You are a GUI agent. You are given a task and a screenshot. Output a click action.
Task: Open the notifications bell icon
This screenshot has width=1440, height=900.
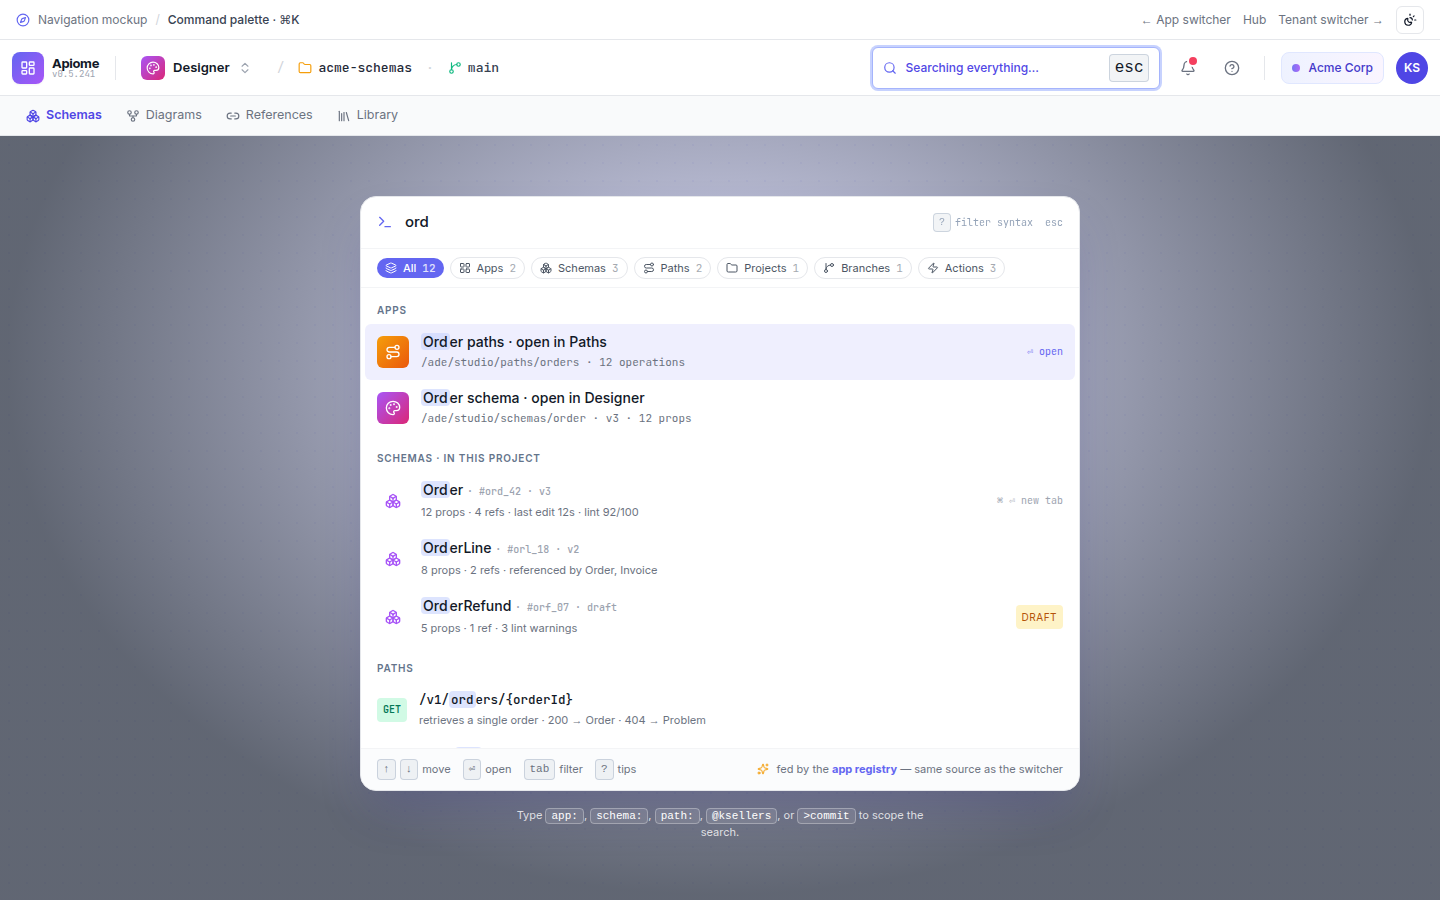[1188, 68]
